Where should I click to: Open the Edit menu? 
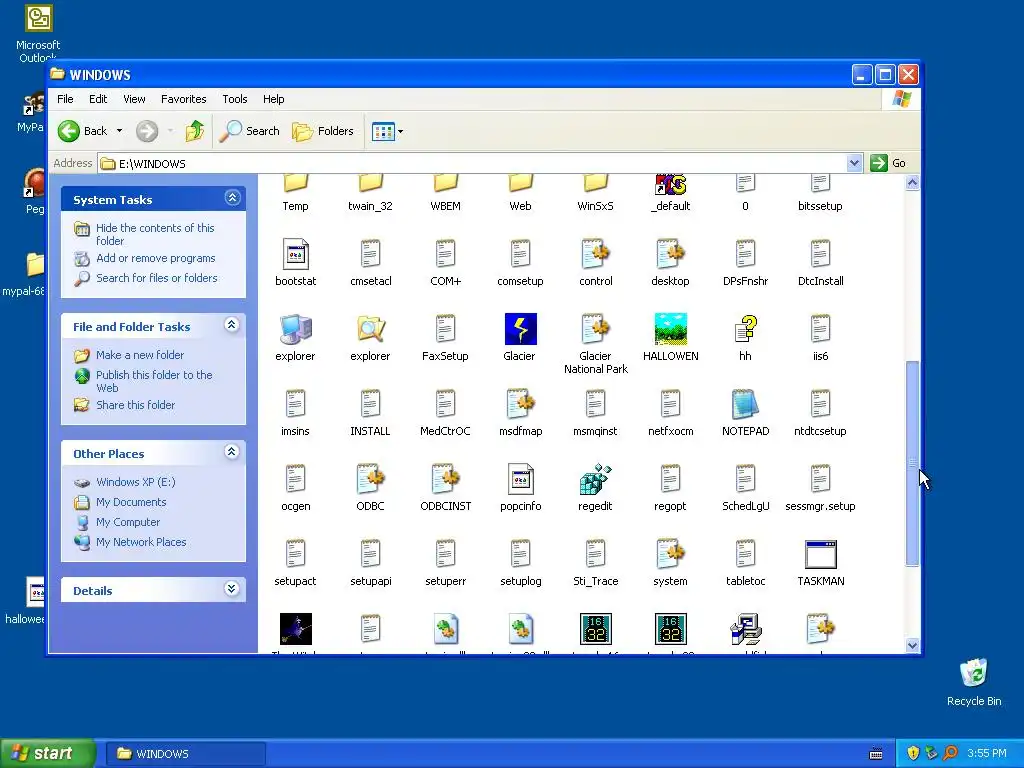98,99
